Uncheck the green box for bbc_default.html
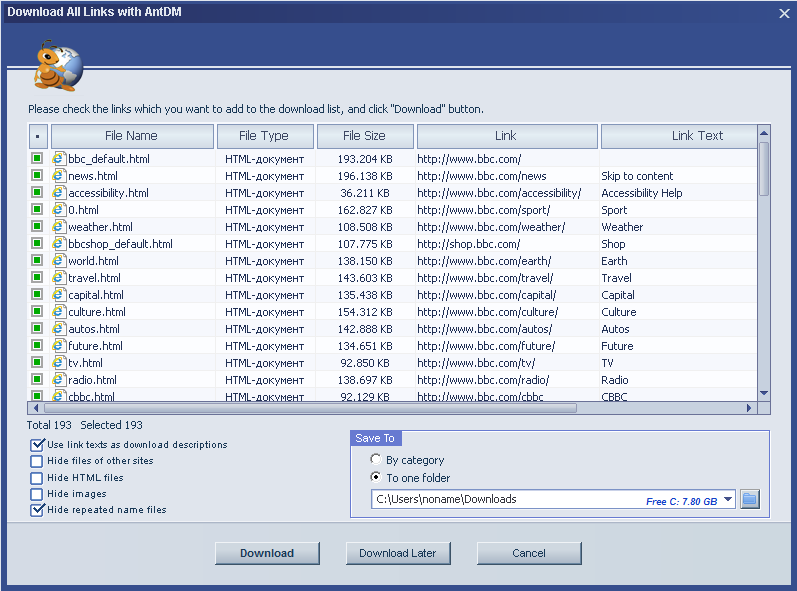 [x=37, y=158]
